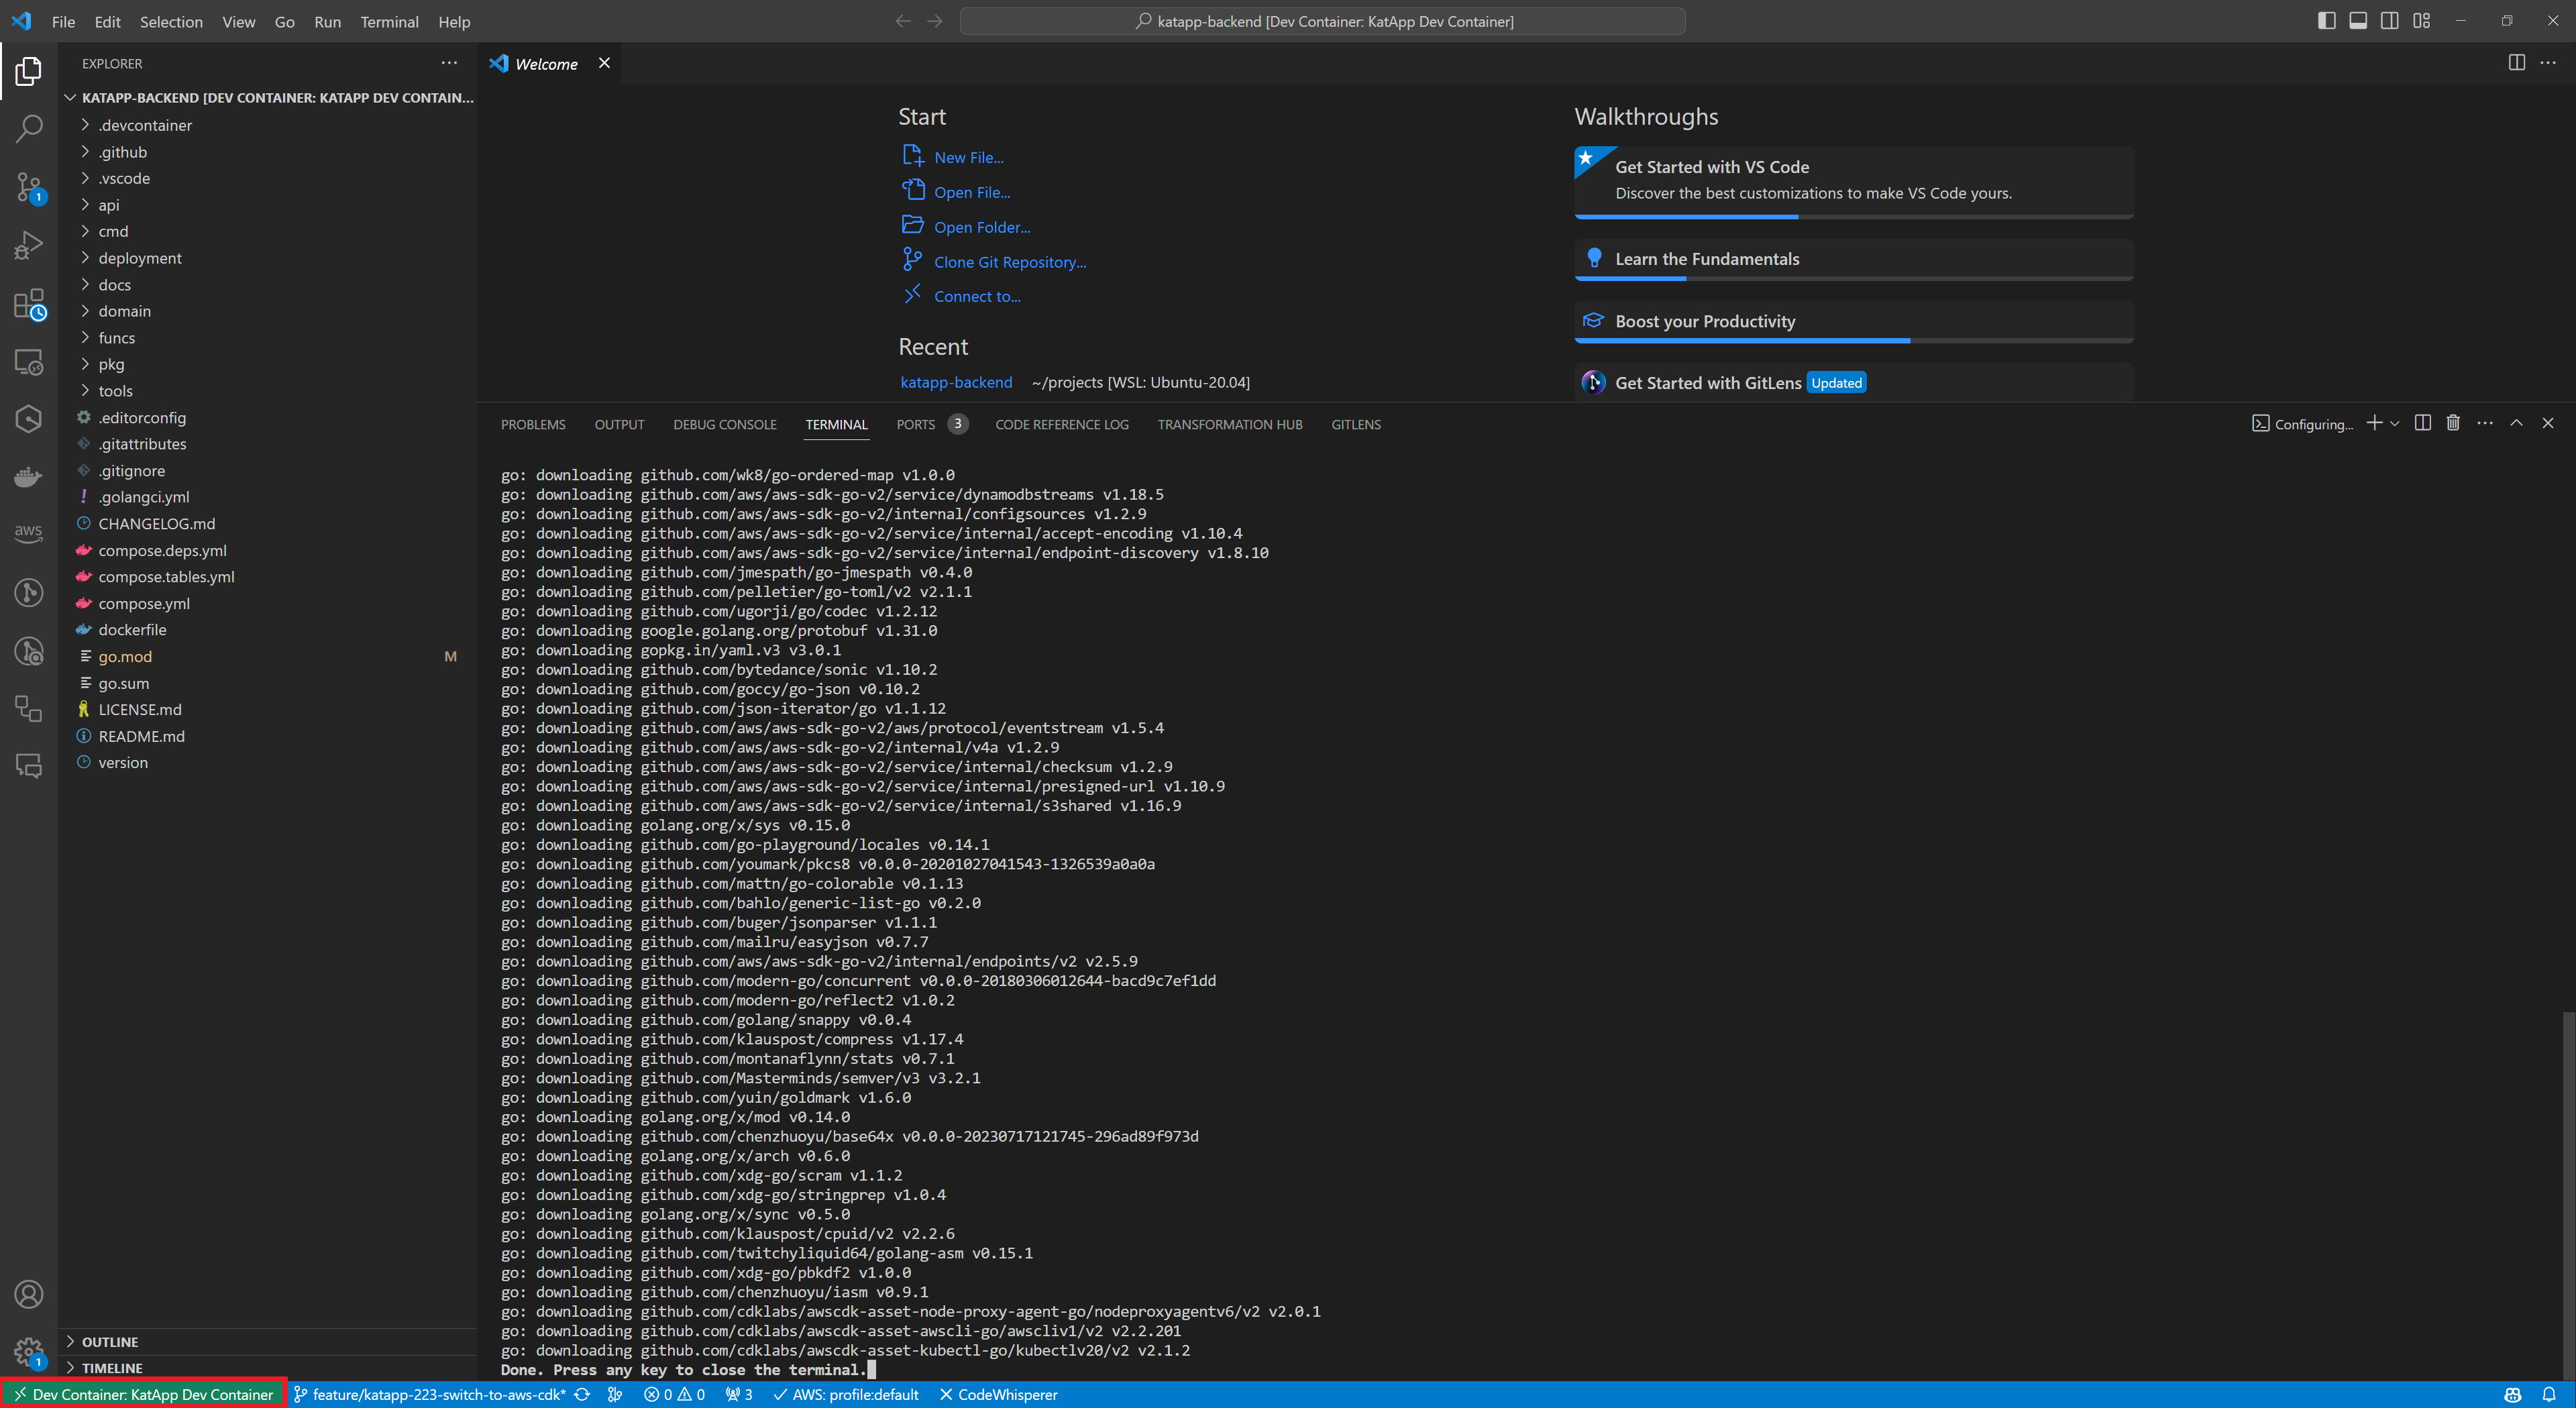The width and height of the screenshot is (2576, 1408).
Task: Open compose.deps.yml file
Action: pyautogui.click(x=162, y=550)
